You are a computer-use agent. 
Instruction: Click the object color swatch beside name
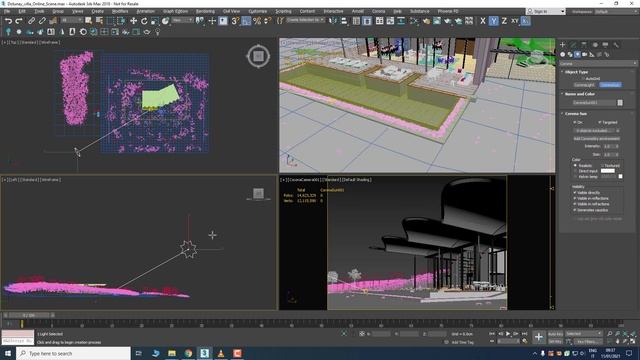(620, 103)
